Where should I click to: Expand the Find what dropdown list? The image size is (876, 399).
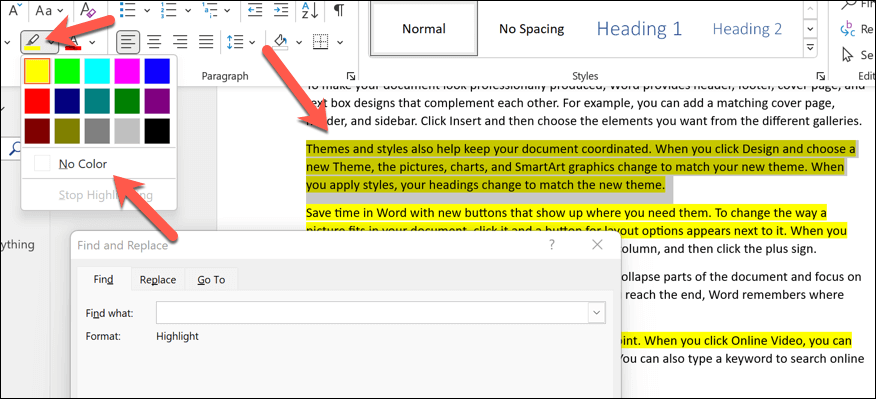pos(597,312)
